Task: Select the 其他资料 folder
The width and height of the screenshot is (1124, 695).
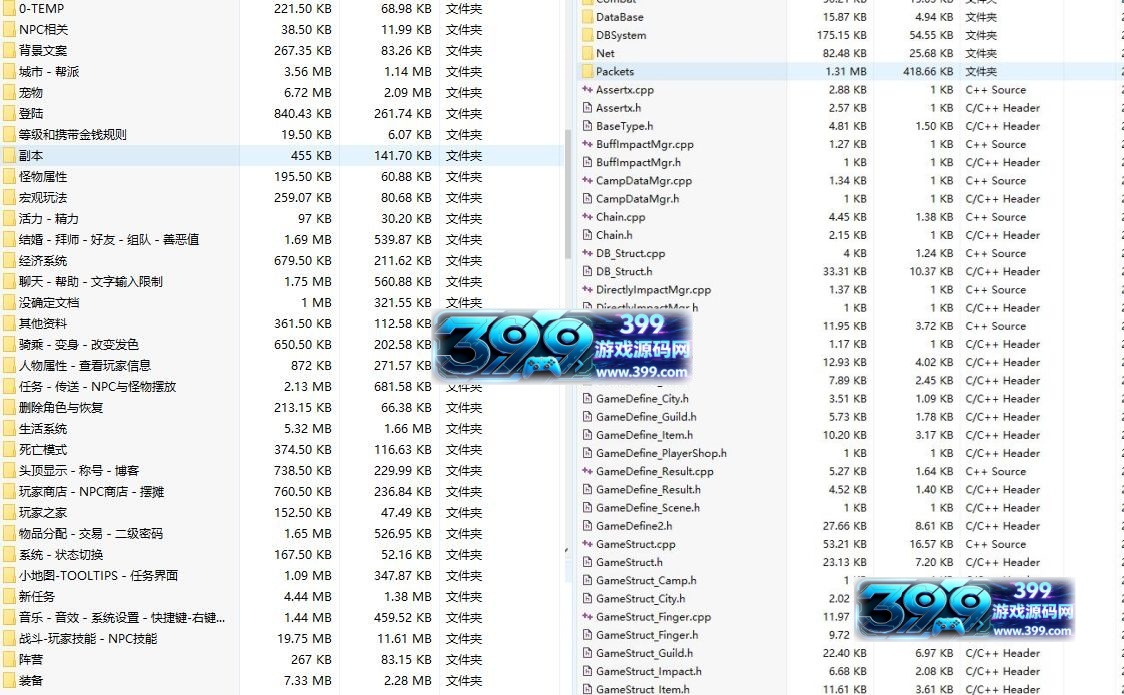Action: click(43, 323)
